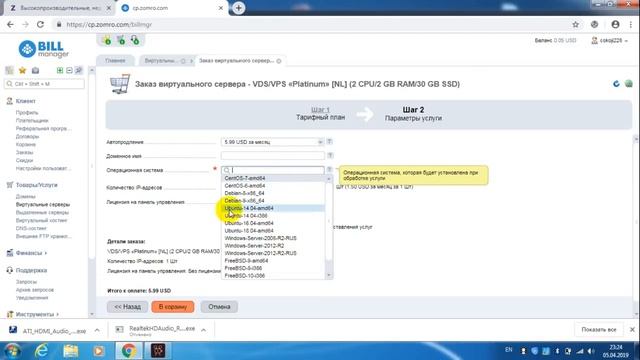
Task: Open Корзина in the sidebar
Action: pyautogui.click(x=26, y=144)
